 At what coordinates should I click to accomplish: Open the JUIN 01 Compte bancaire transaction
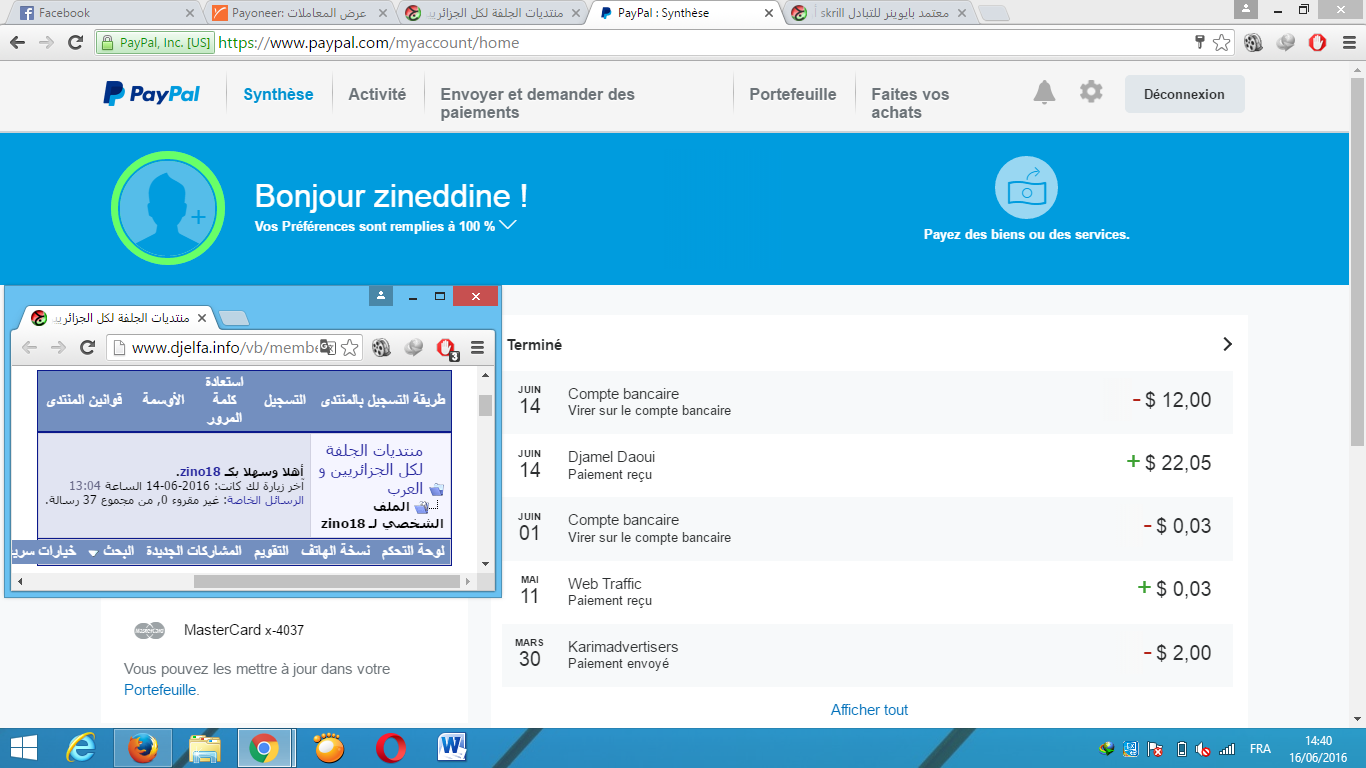(x=868, y=528)
